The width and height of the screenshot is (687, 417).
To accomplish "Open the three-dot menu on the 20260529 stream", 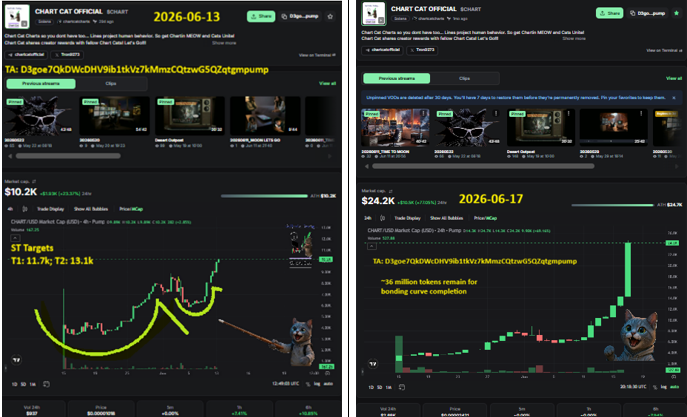I will 641,113.
